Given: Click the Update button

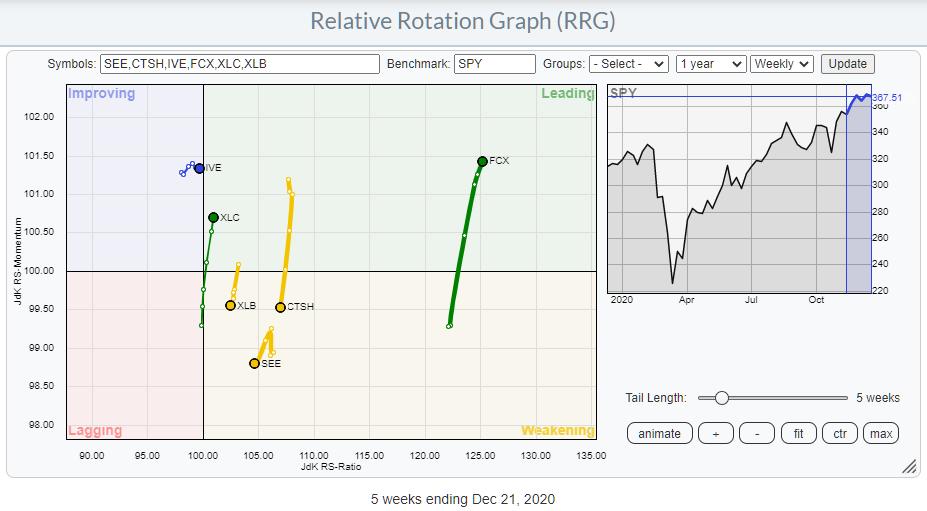Looking at the screenshot, I should tap(847, 63).
